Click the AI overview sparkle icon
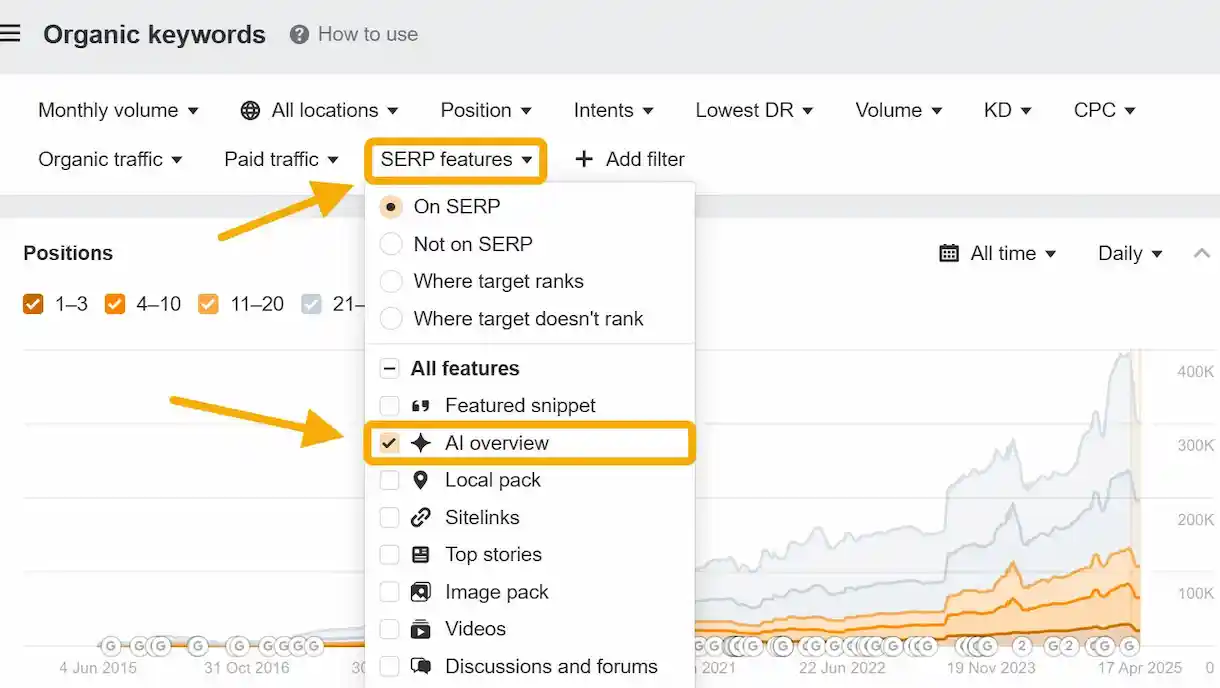 click(421, 443)
